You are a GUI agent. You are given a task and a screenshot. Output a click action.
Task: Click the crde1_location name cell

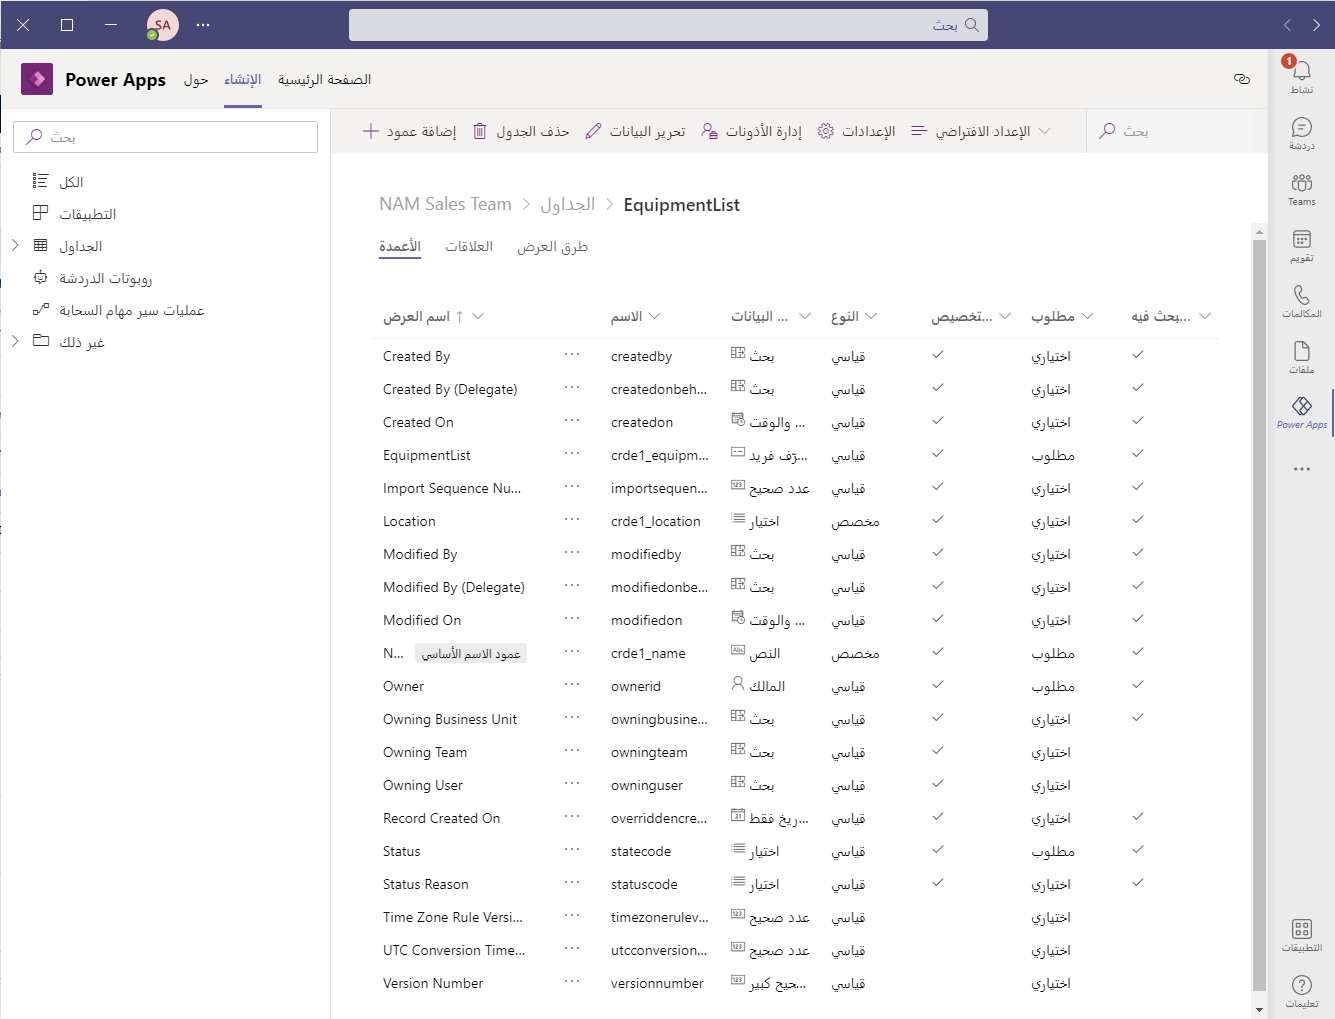tap(656, 521)
